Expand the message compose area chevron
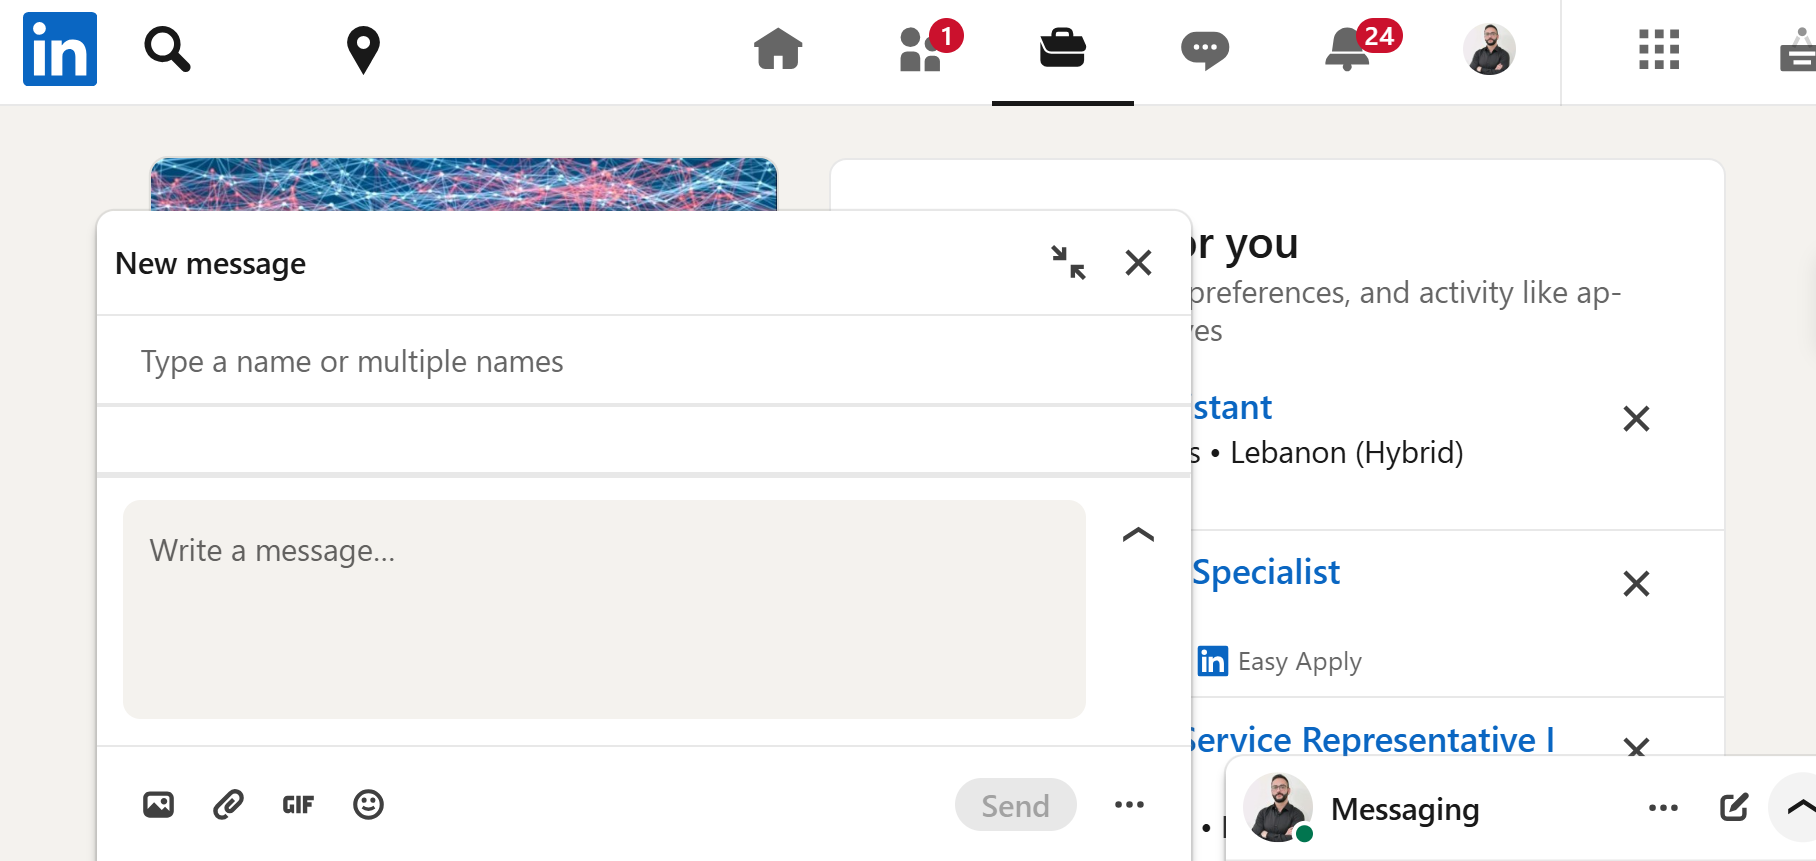This screenshot has height=861, width=1816. (1138, 535)
